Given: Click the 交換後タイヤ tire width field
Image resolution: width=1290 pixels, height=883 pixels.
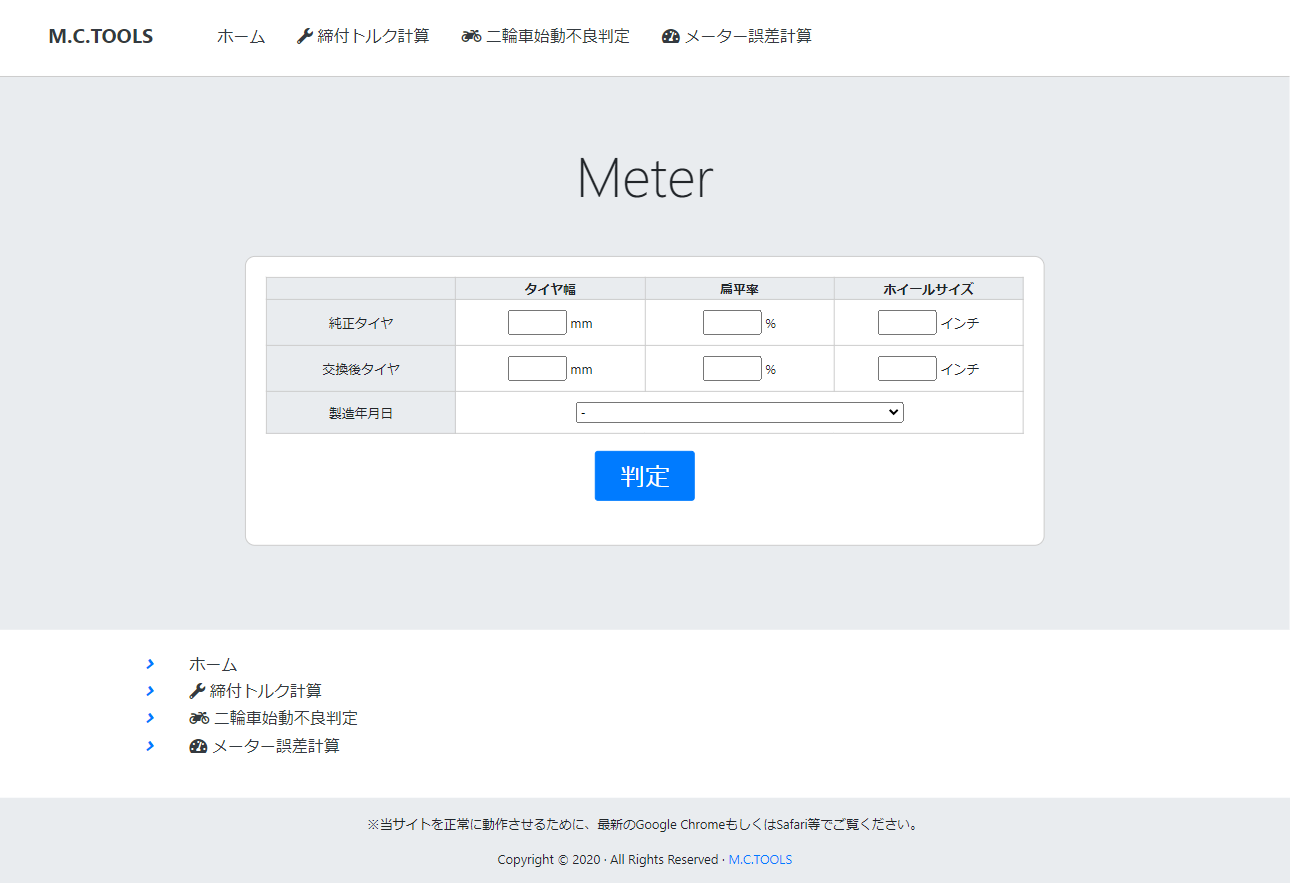Looking at the screenshot, I should pos(537,369).
